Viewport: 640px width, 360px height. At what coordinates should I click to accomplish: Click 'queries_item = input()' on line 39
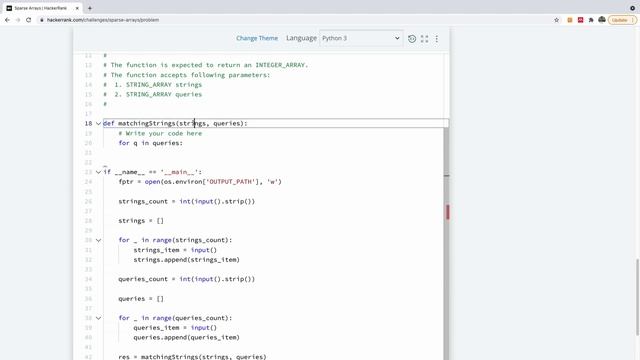pos(175,328)
